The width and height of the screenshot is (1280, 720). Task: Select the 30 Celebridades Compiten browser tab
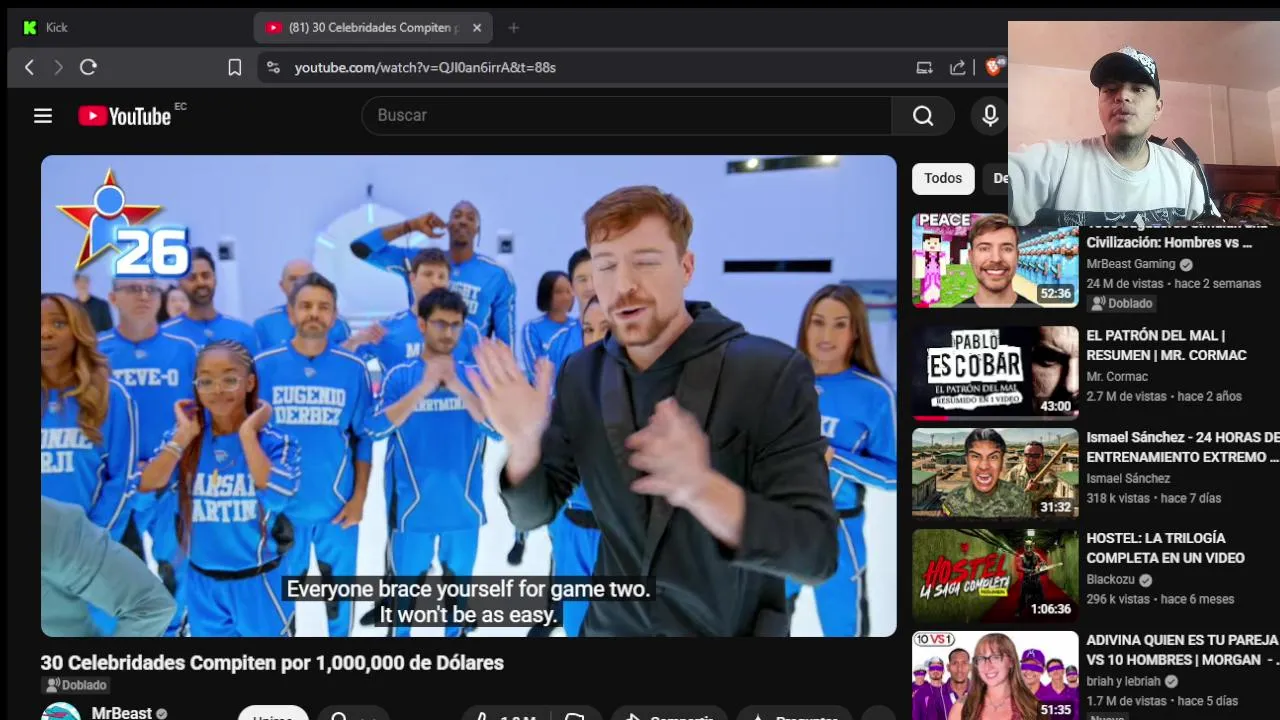pos(372,28)
